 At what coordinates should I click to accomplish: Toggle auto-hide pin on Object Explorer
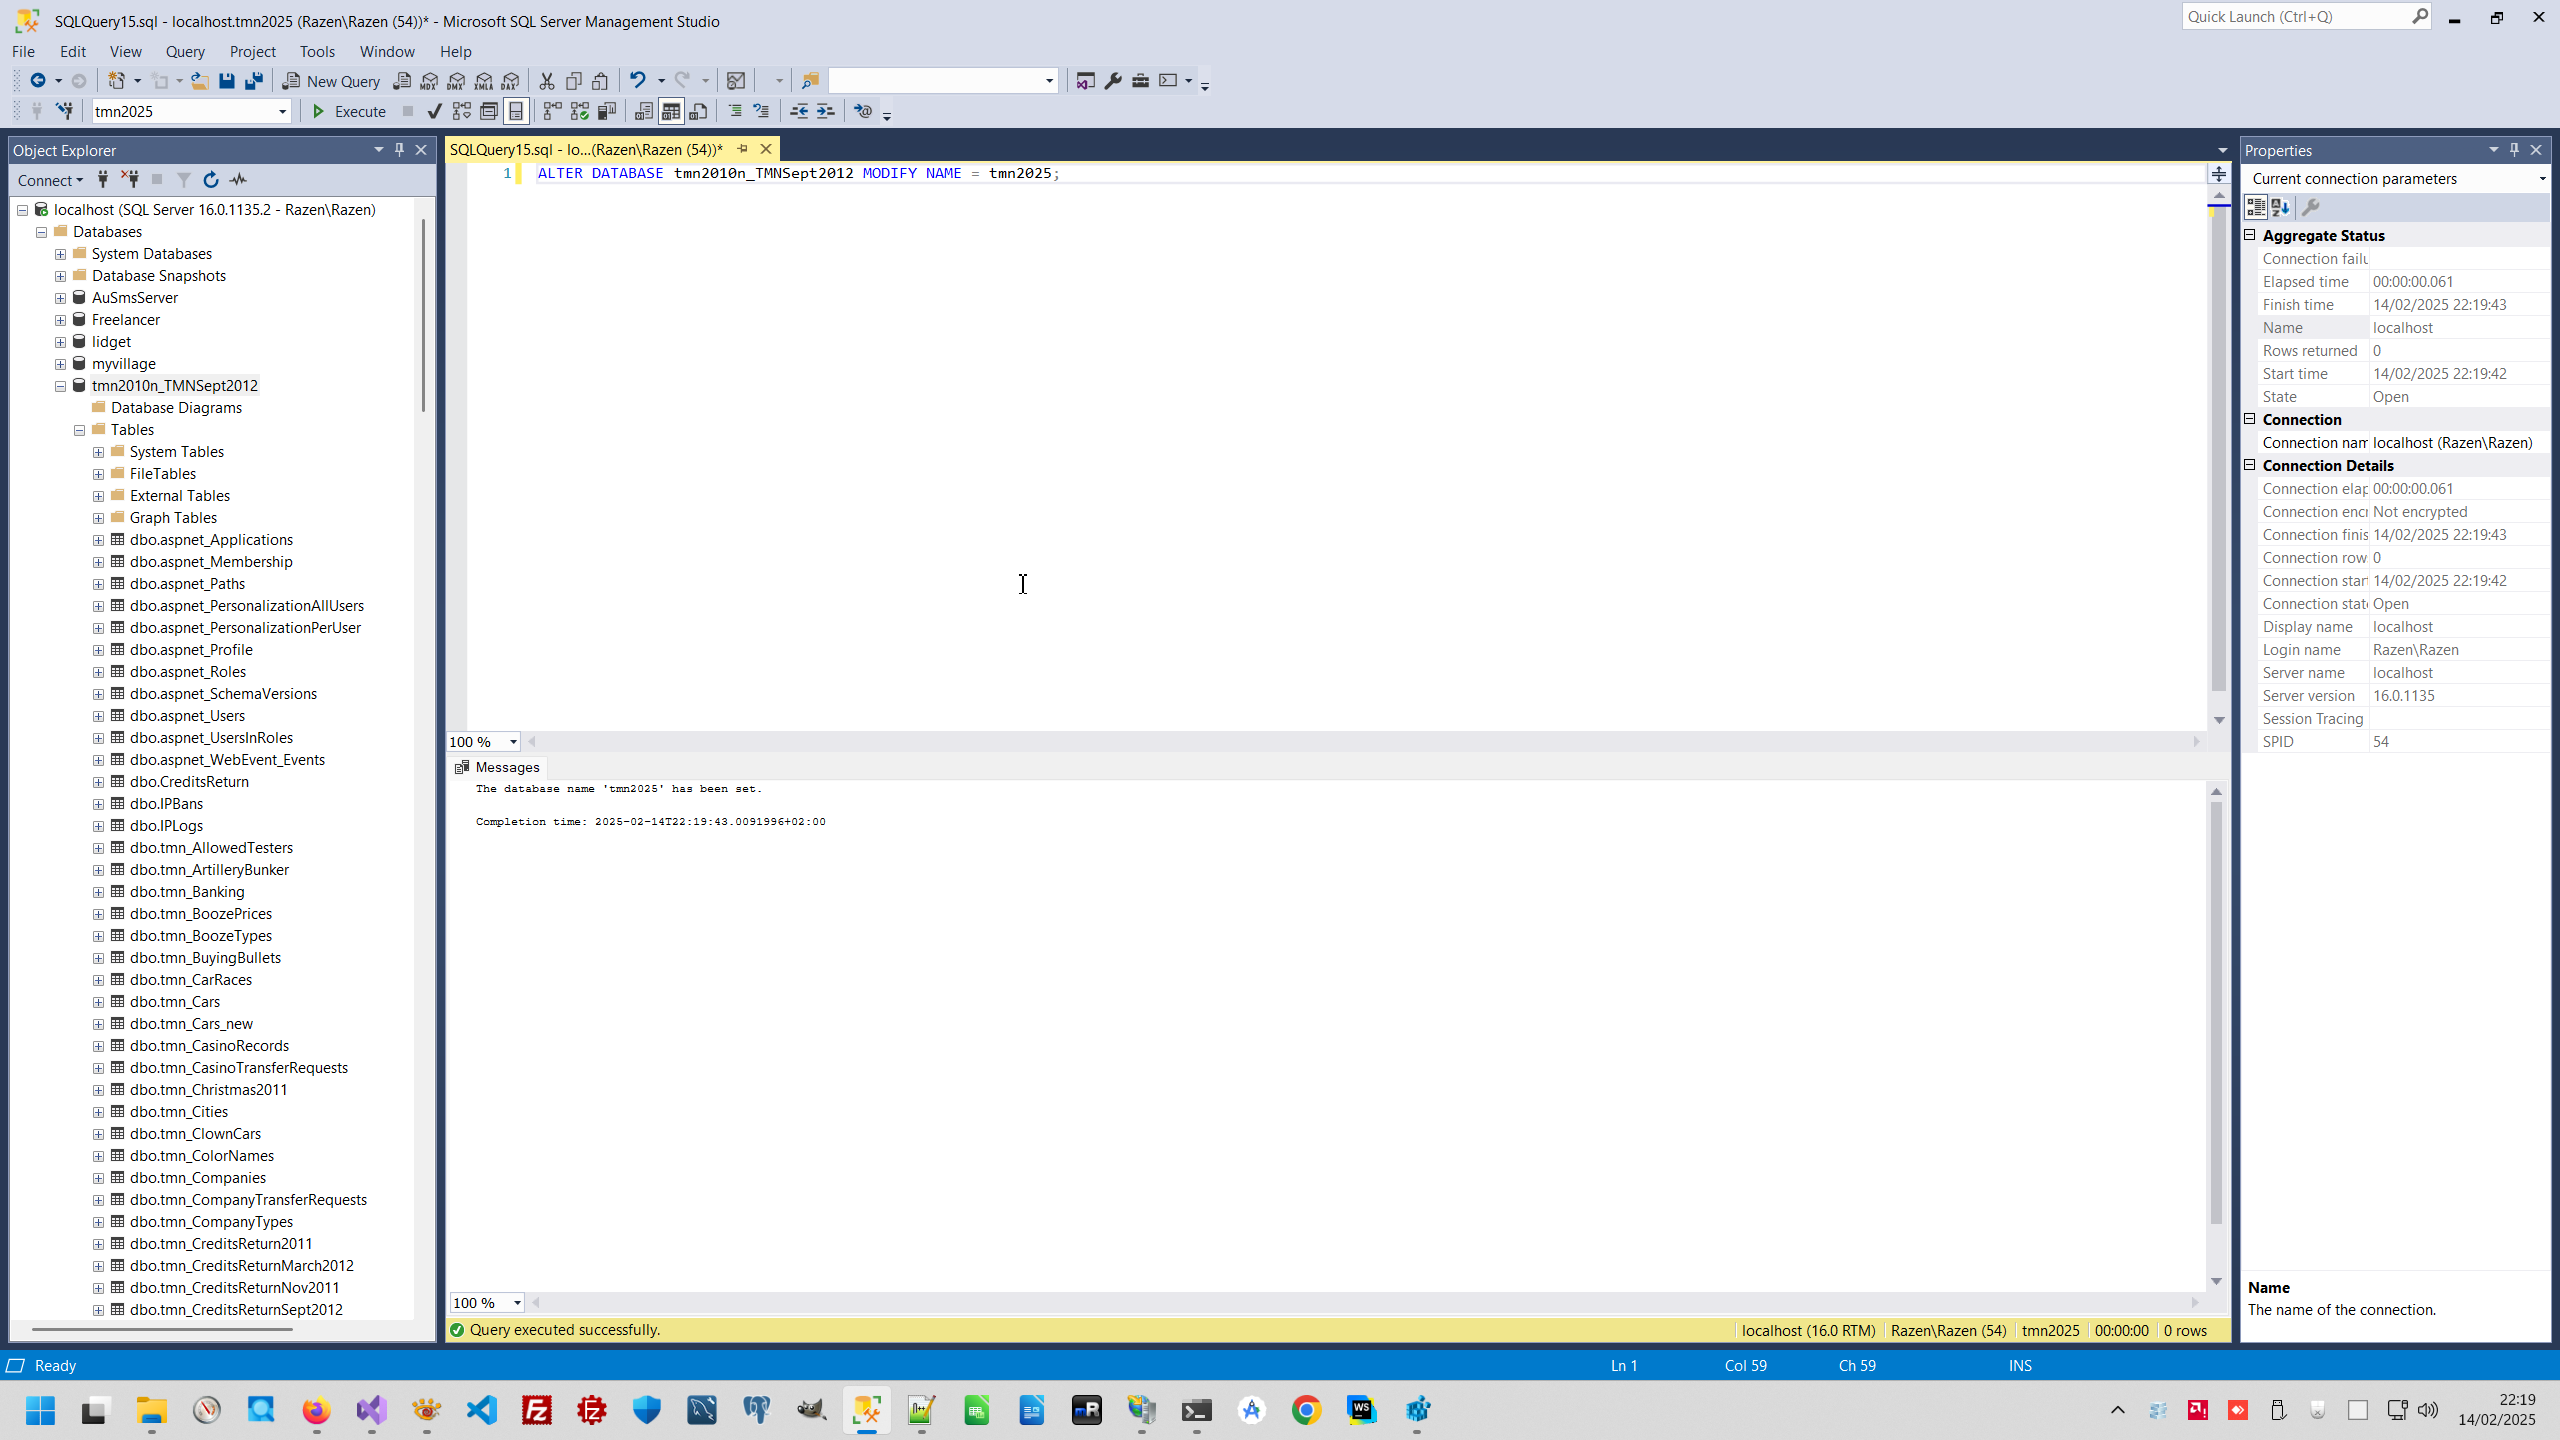click(399, 150)
